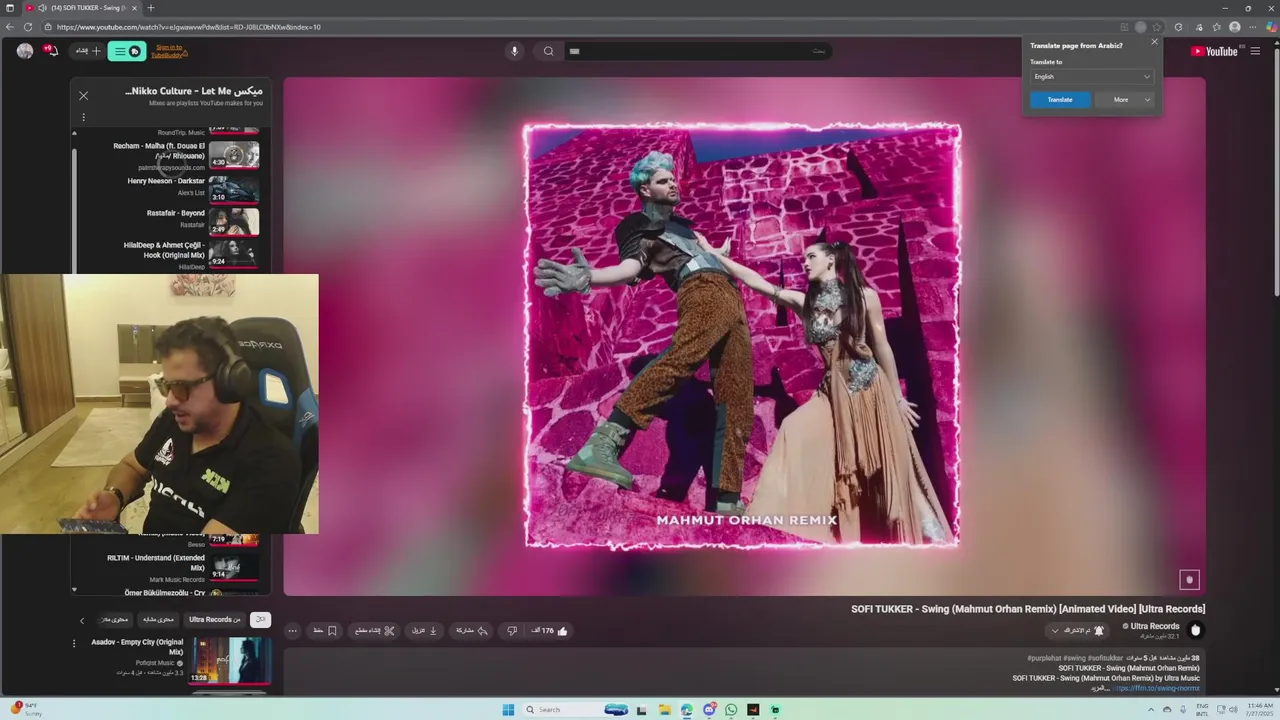Save the video with the bookmark button

[326, 631]
